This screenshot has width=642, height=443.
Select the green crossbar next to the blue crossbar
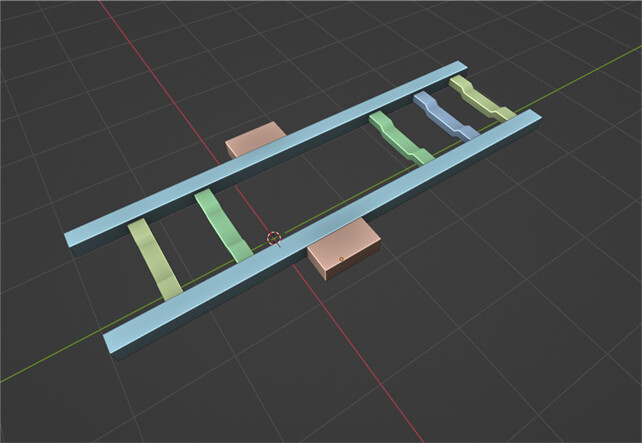click(x=401, y=137)
